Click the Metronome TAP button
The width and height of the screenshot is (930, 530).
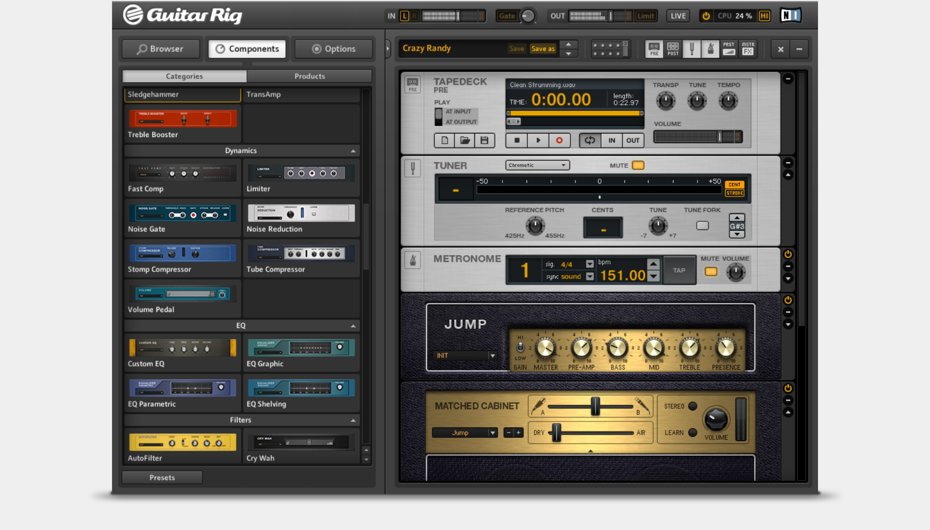click(679, 270)
